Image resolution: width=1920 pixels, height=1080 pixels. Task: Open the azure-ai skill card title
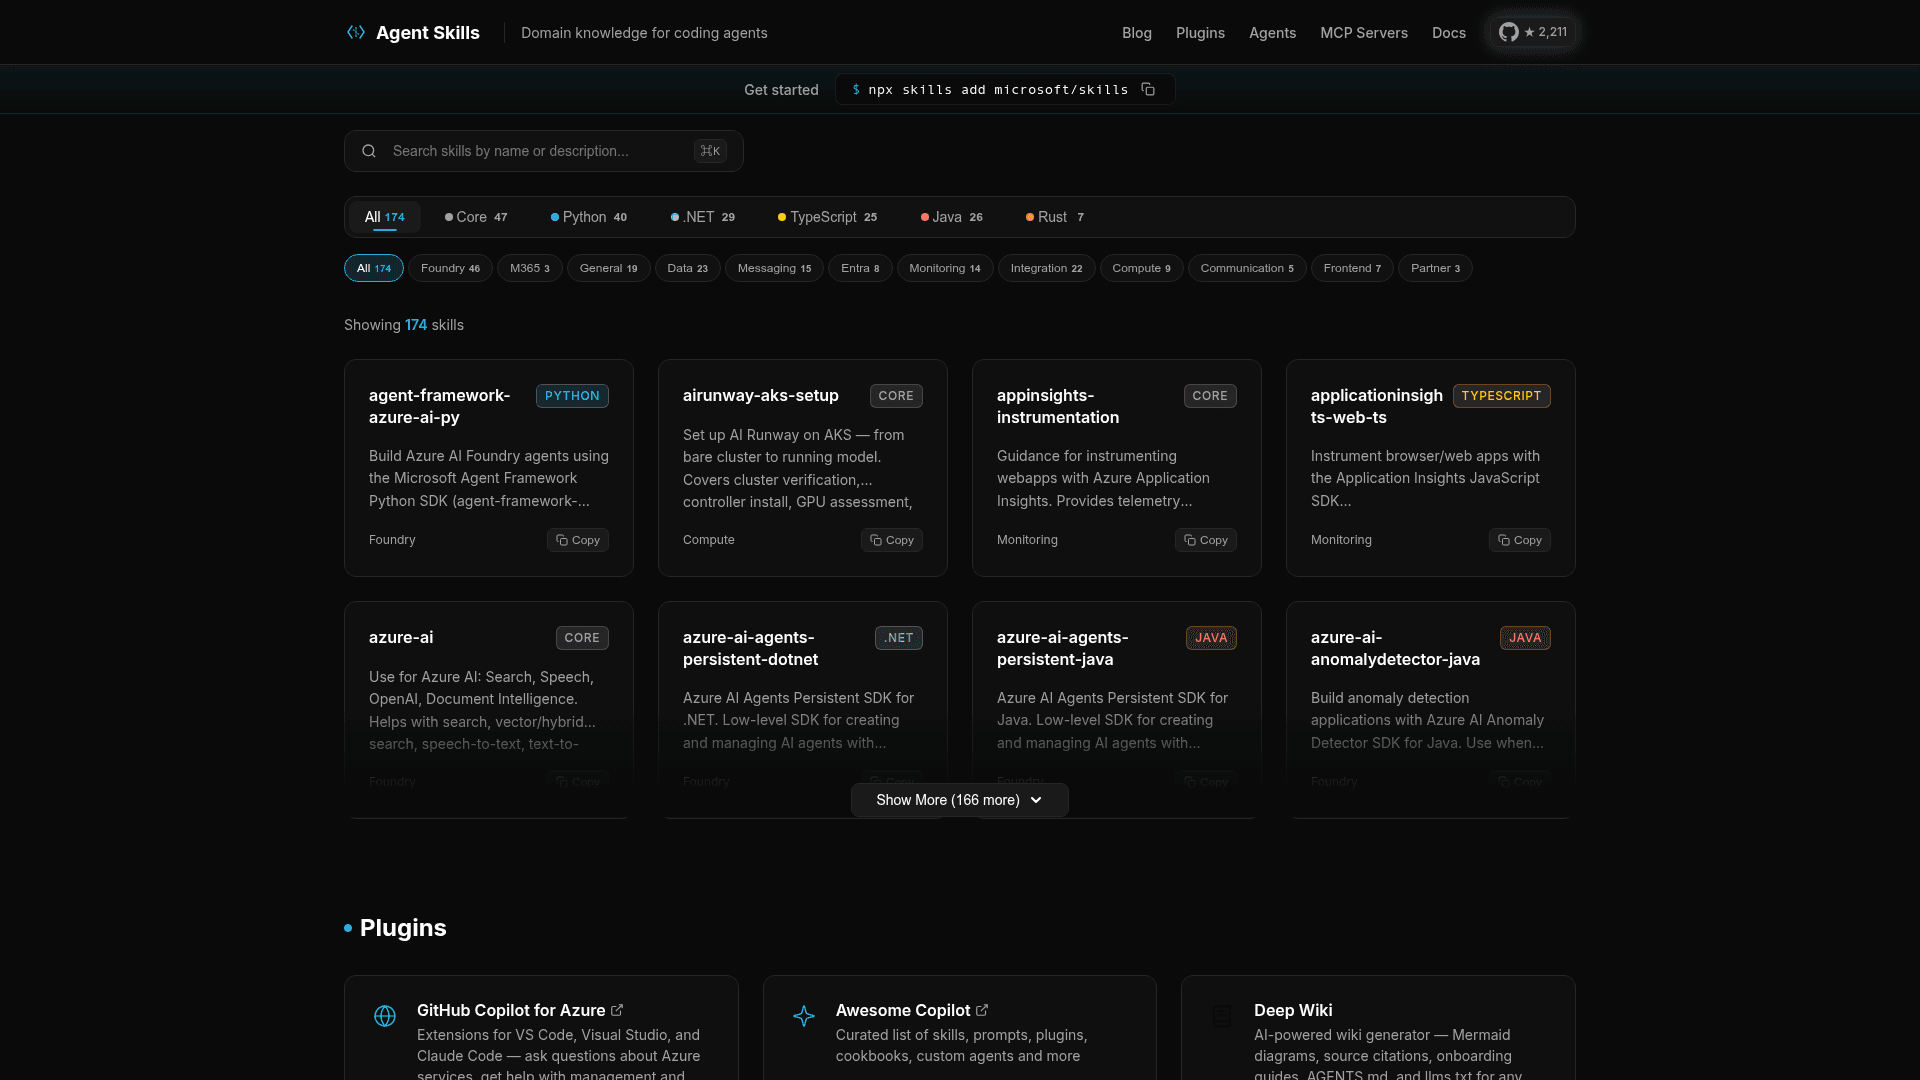(401, 637)
